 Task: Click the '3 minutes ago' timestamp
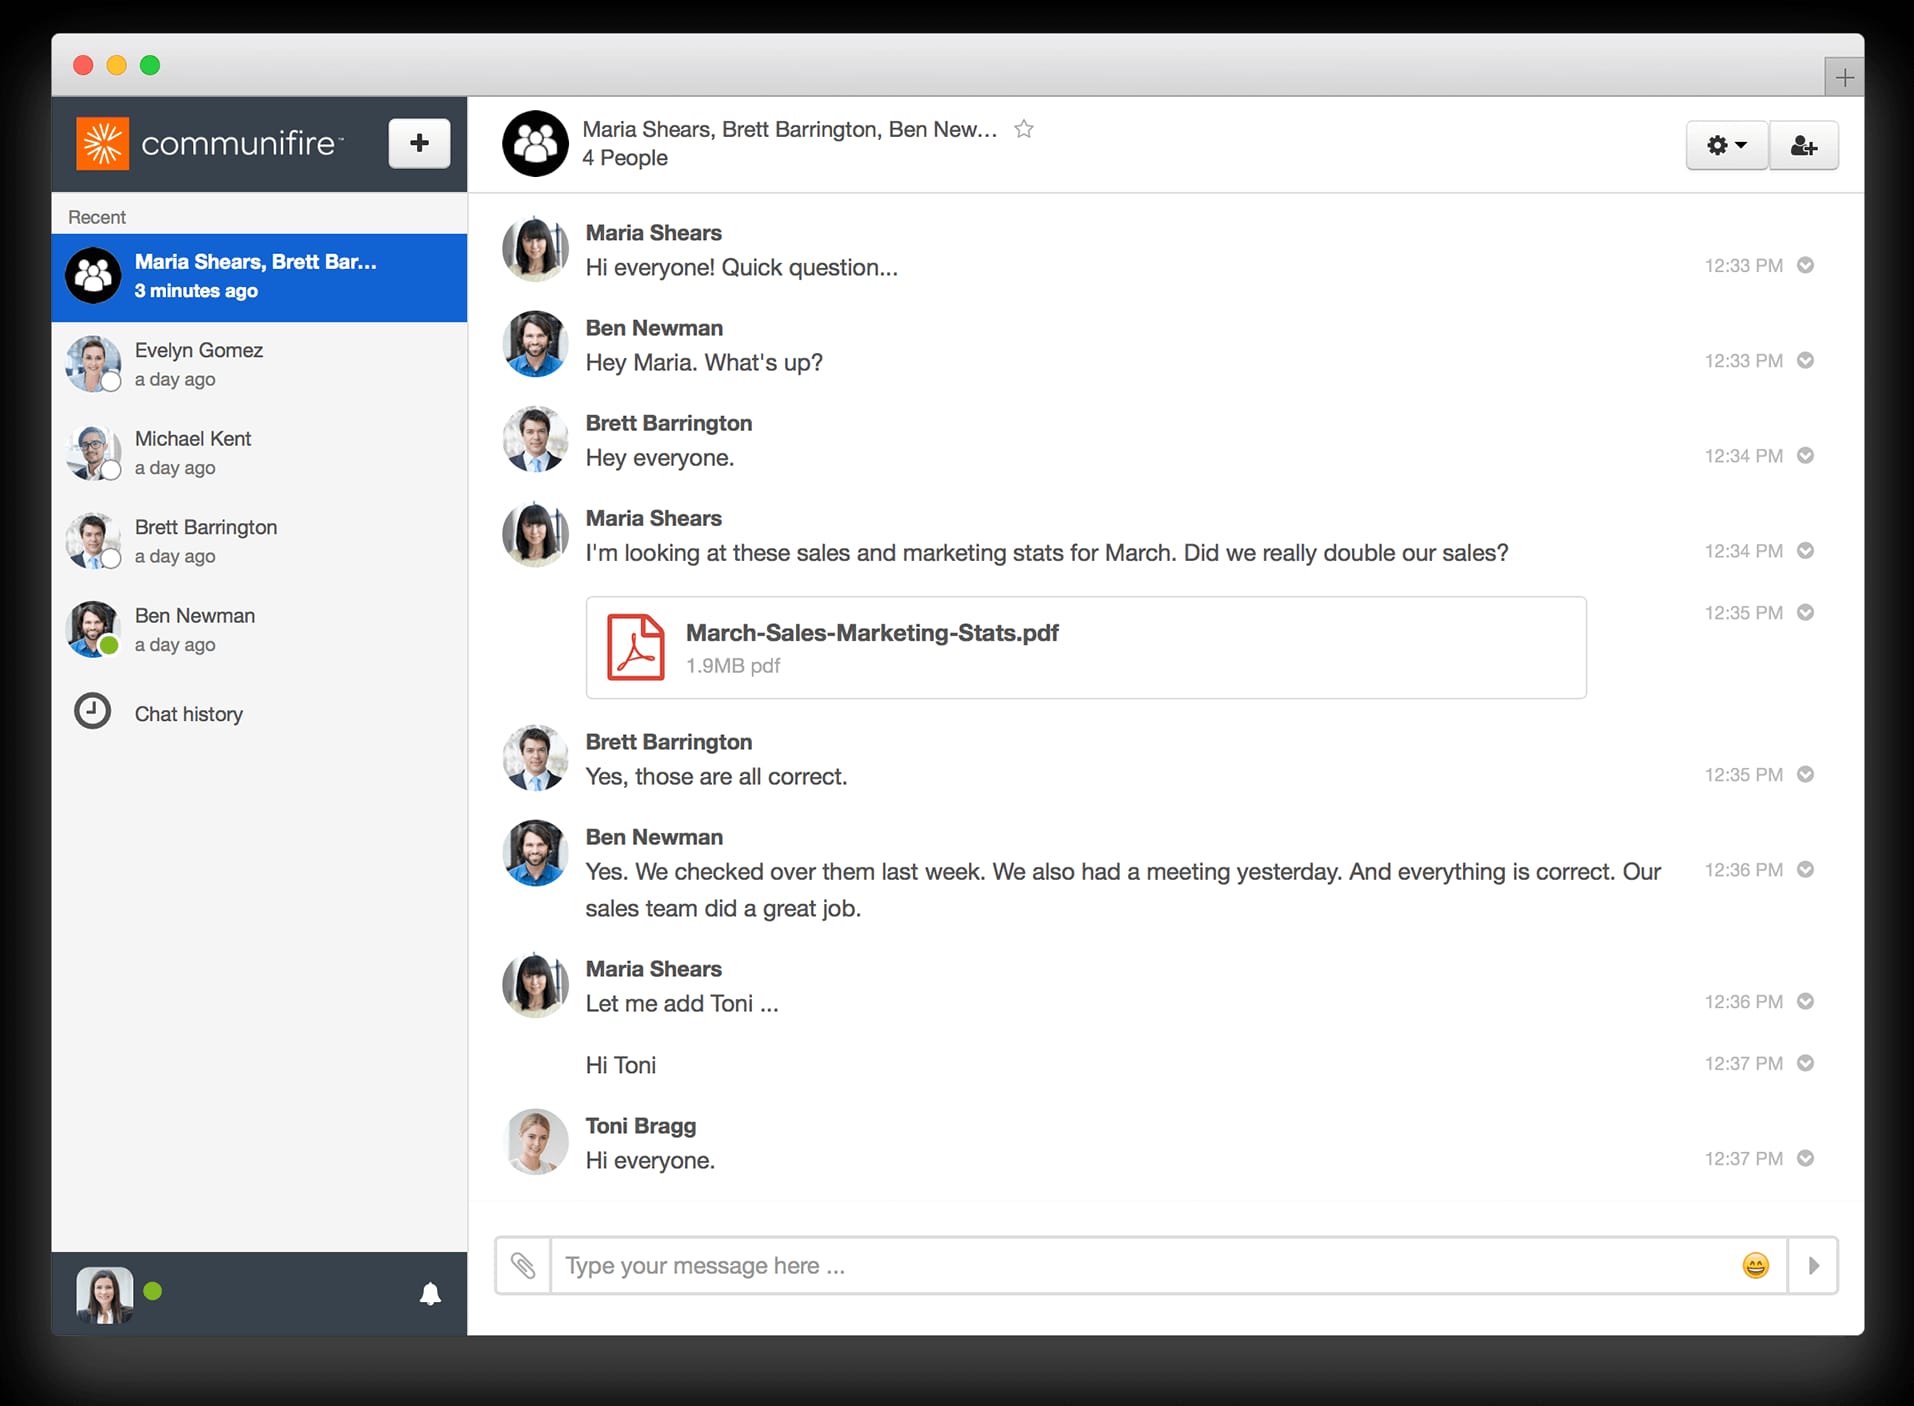[196, 291]
